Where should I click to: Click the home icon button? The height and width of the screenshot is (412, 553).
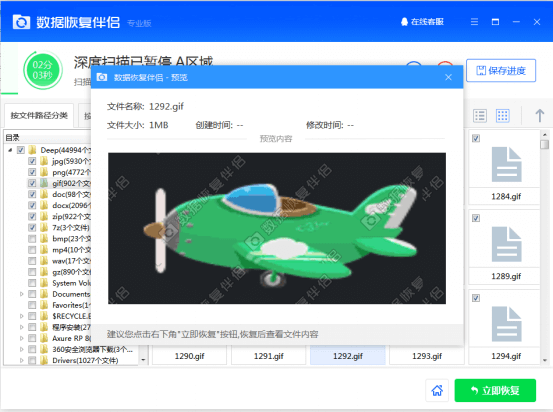click(437, 390)
